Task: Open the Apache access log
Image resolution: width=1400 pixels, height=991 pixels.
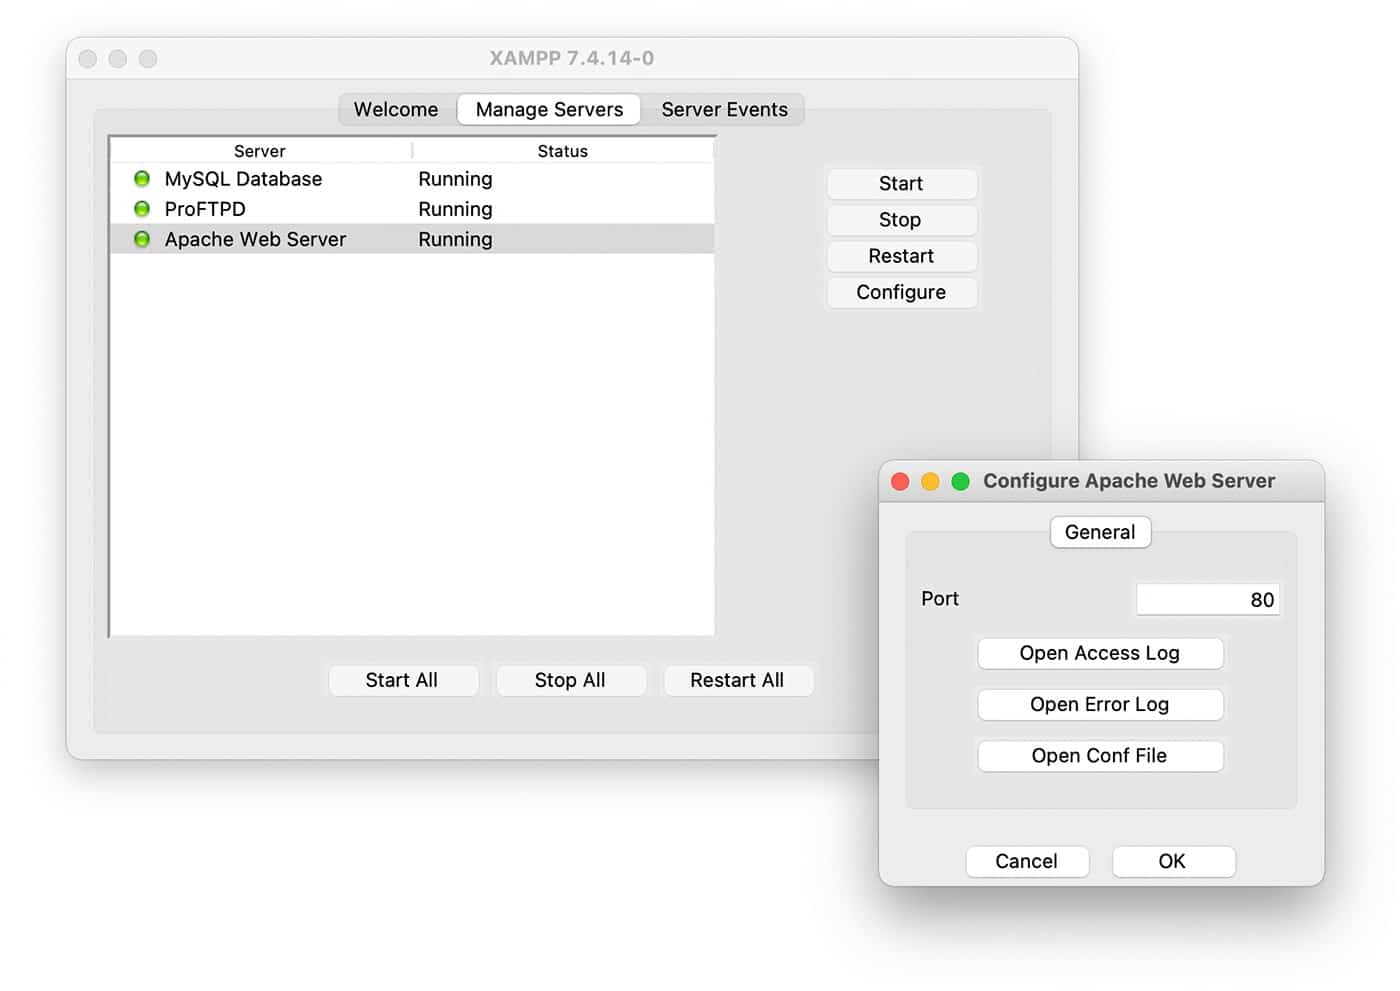Action: [1100, 653]
